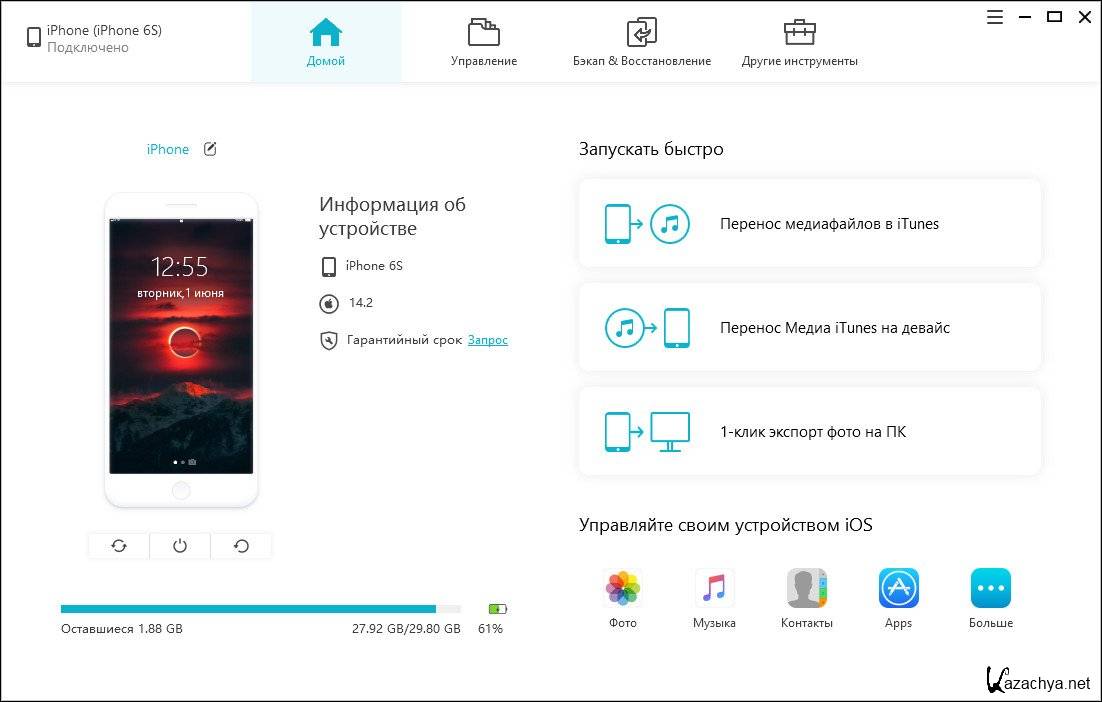
Task: Click the edit pencil icon beside iPhone name
Action: point(210,149)
